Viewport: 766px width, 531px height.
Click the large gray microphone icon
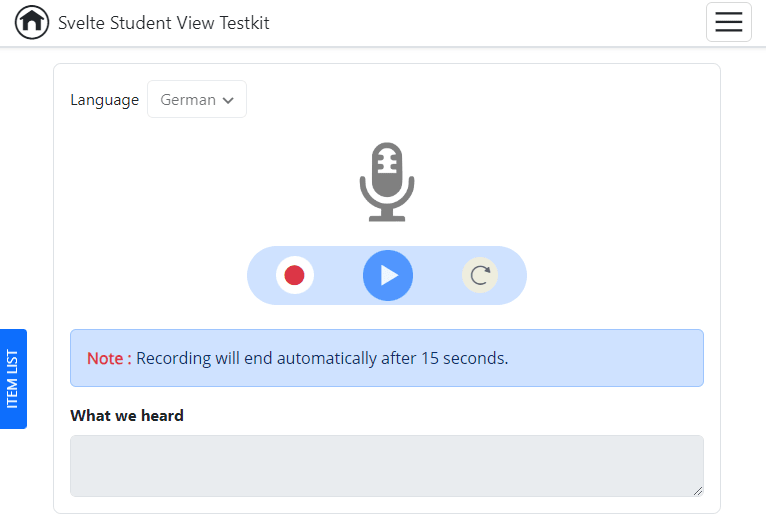coord(387,182)
